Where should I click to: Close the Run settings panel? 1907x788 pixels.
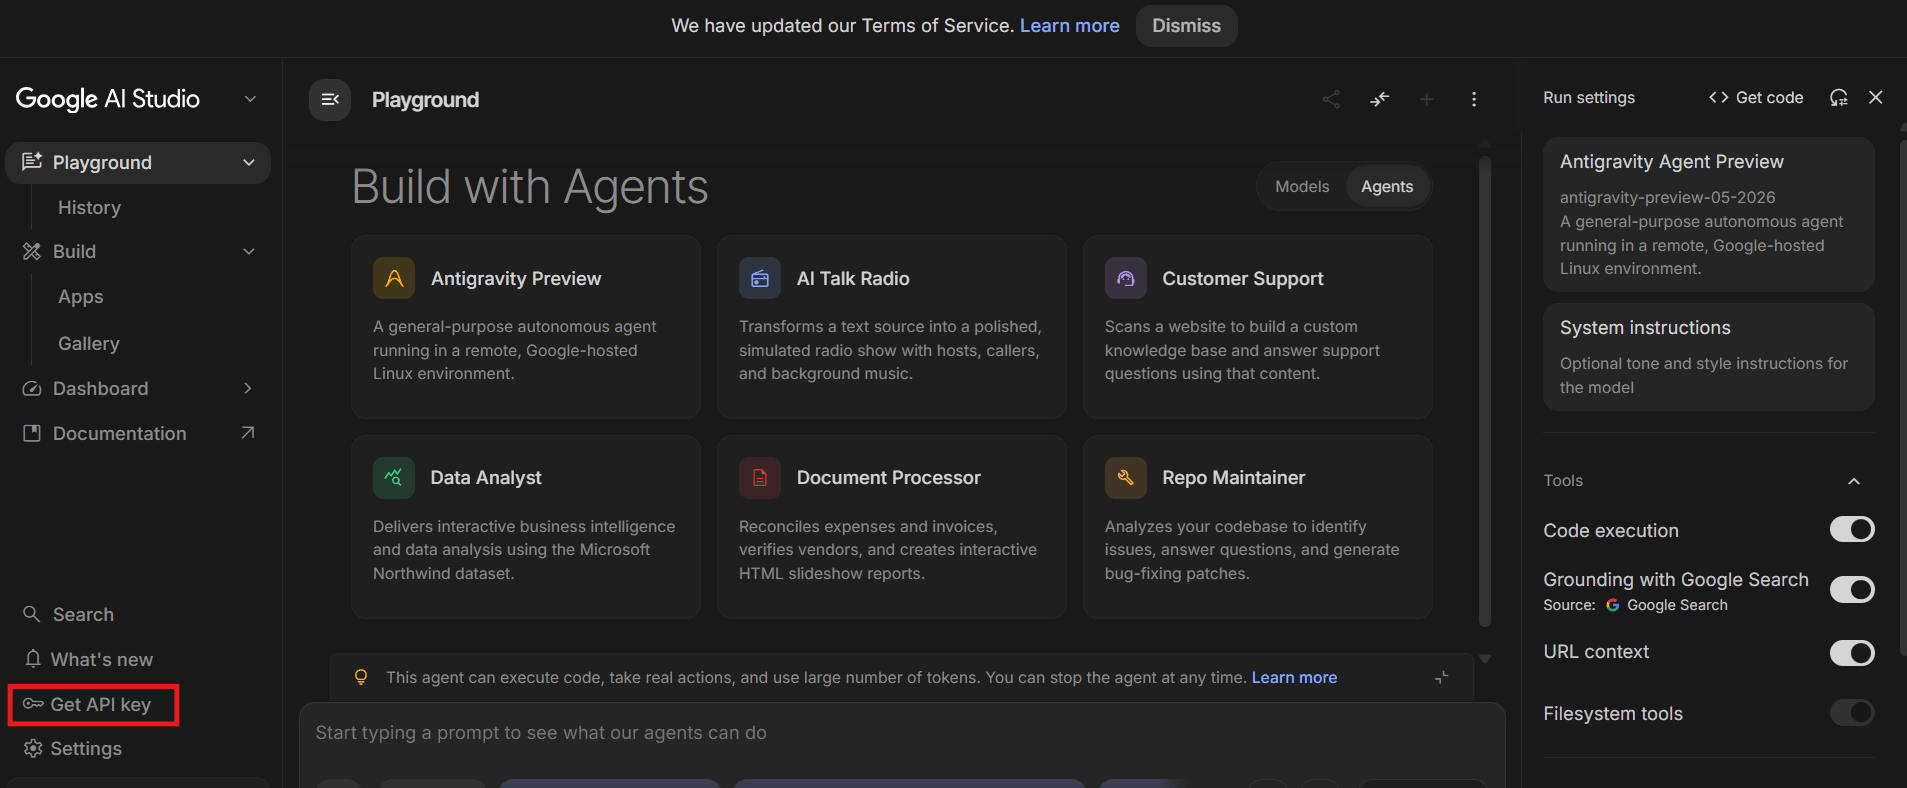click(x=1876, y=97)
